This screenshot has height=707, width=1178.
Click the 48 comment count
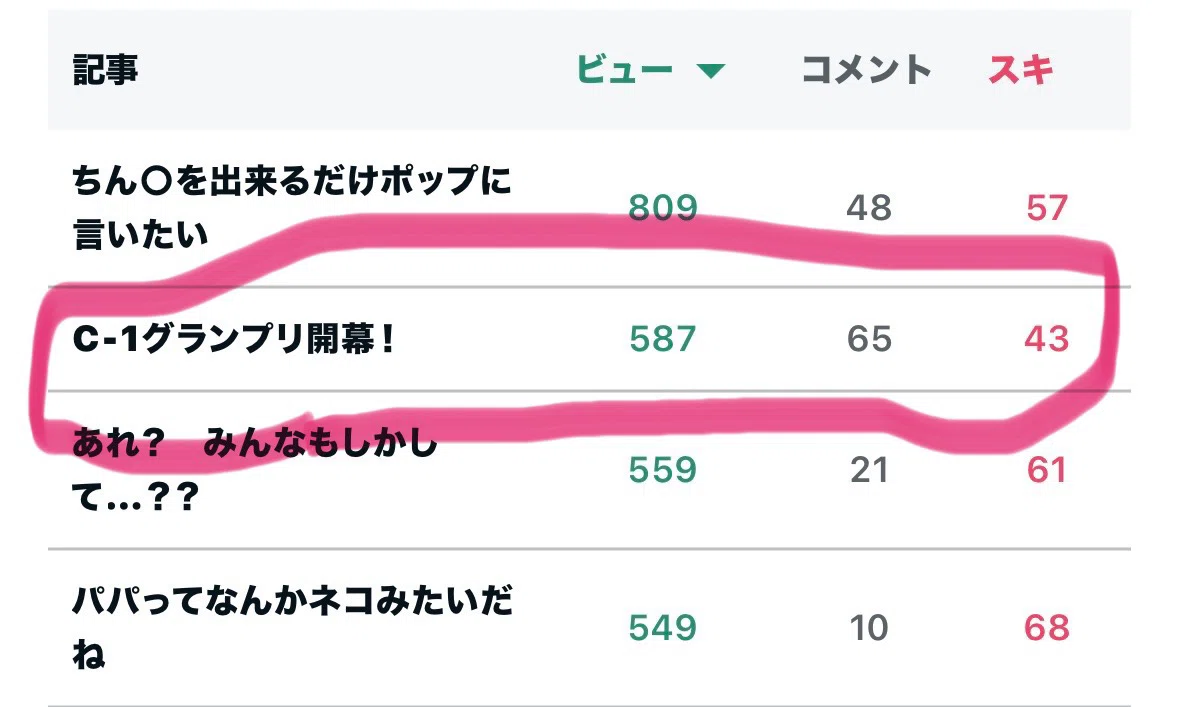click(x=869, y=207)
